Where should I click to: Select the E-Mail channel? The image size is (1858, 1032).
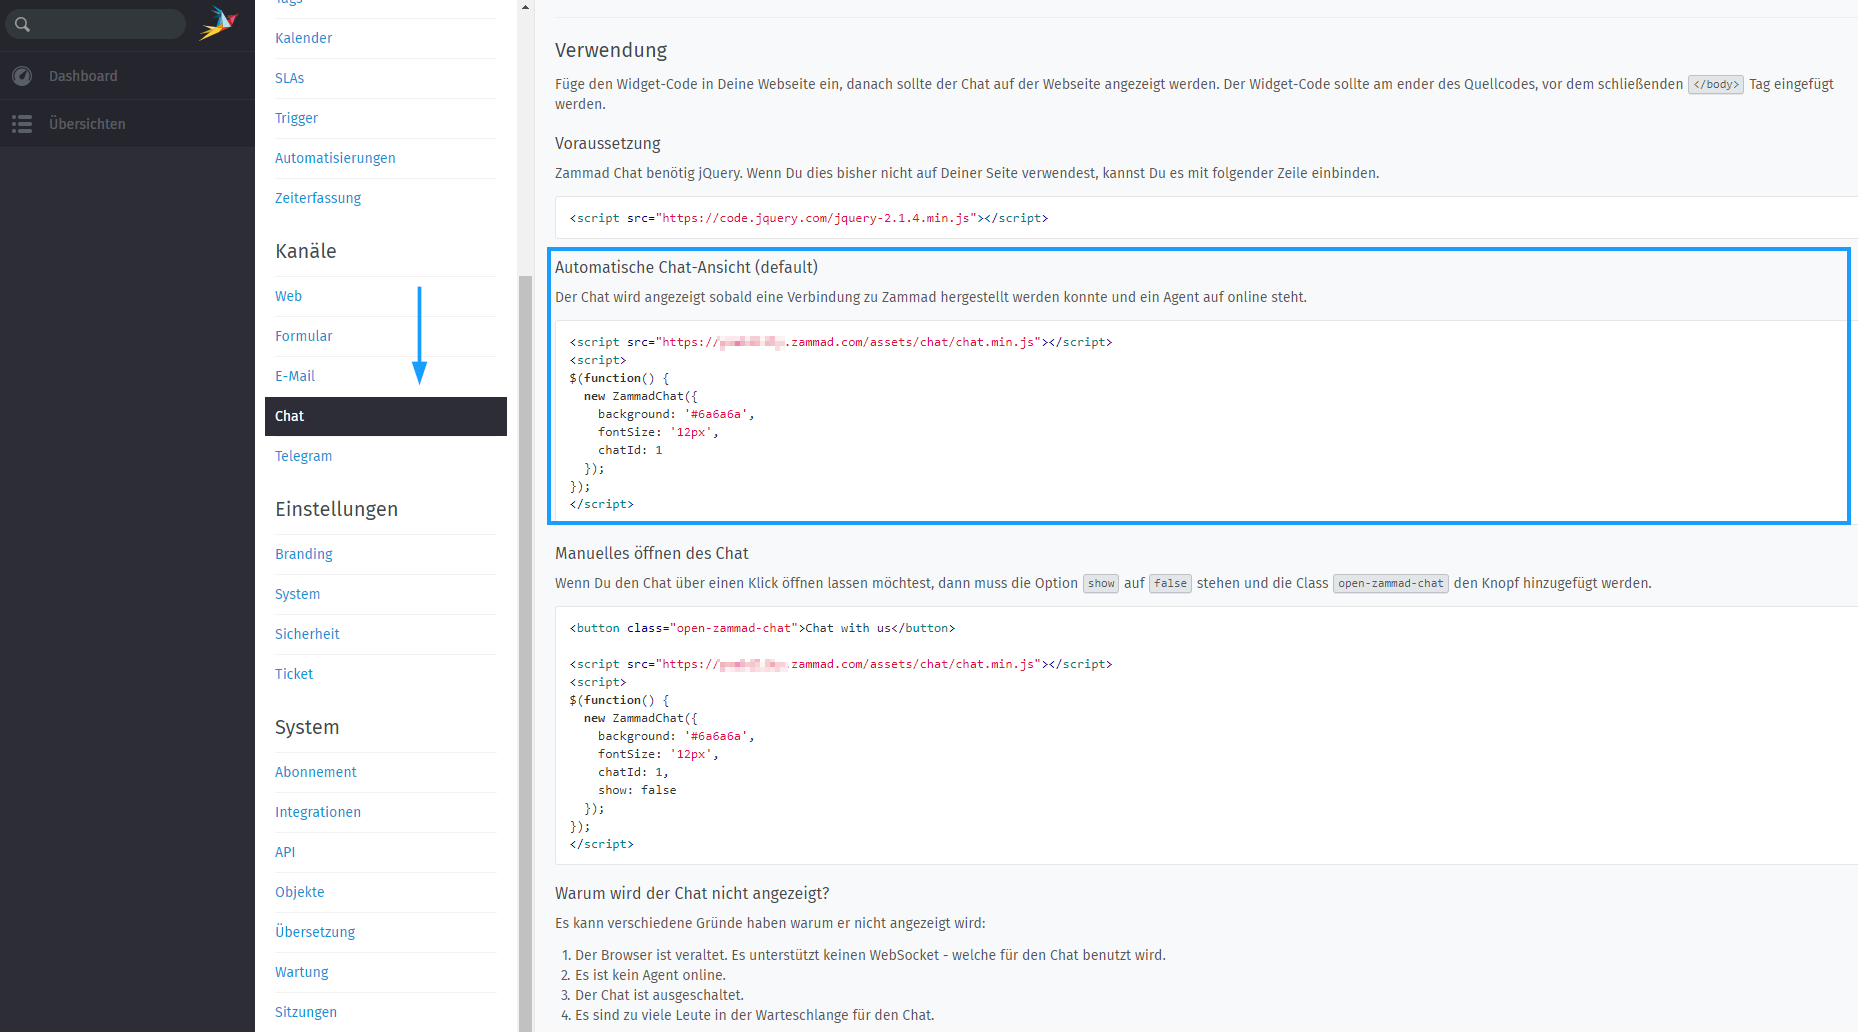[295, 376]
